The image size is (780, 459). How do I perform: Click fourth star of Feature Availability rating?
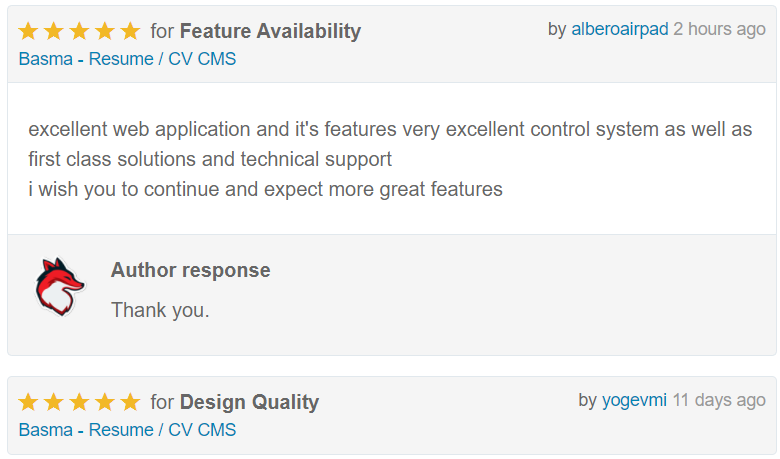(x=105, y=31)
